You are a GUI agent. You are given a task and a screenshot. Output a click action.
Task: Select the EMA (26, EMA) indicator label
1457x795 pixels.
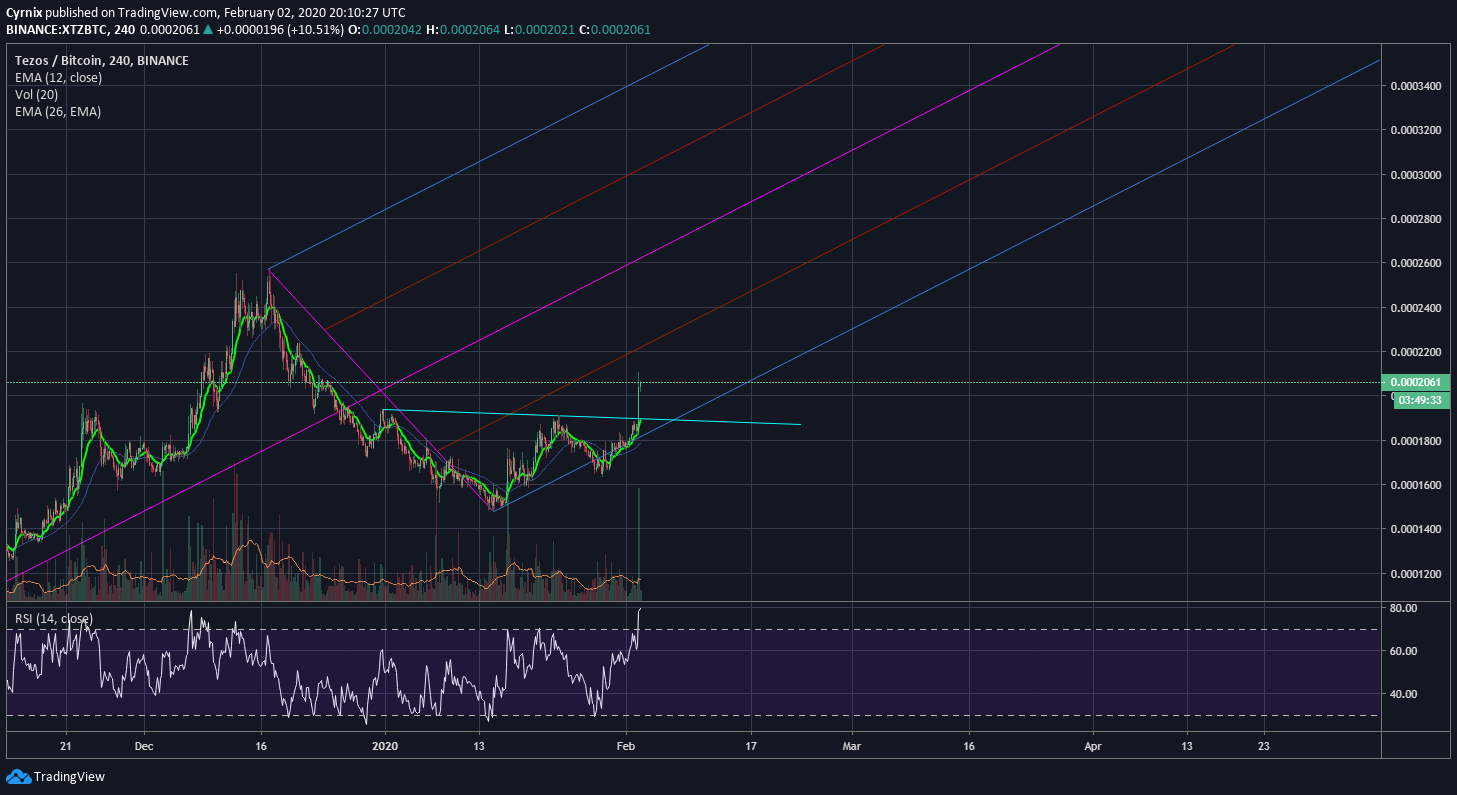pos(58,111)
